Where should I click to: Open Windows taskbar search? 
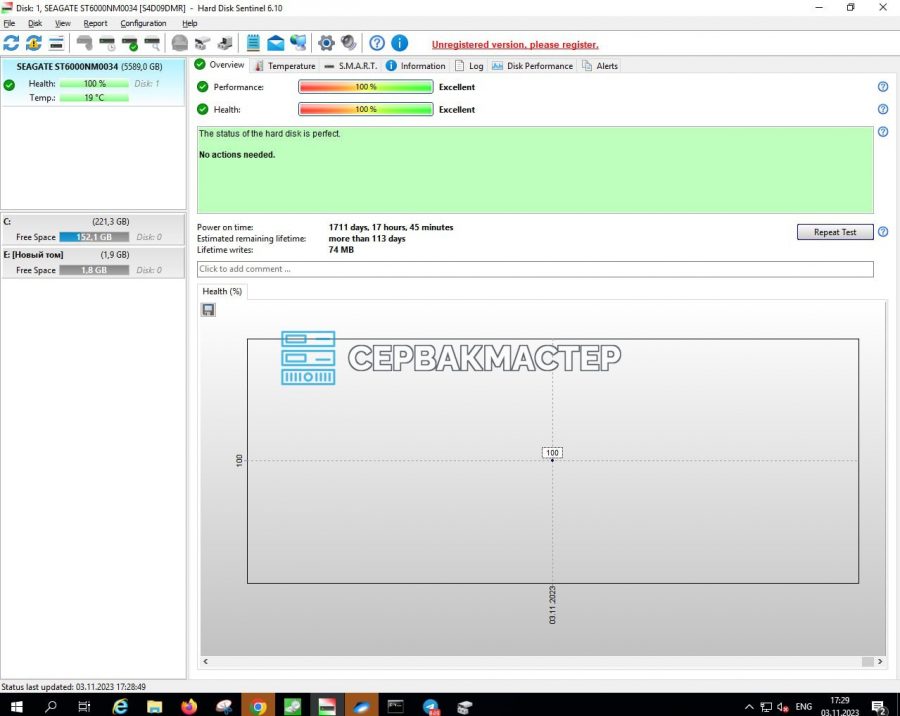tap(51, 706)
